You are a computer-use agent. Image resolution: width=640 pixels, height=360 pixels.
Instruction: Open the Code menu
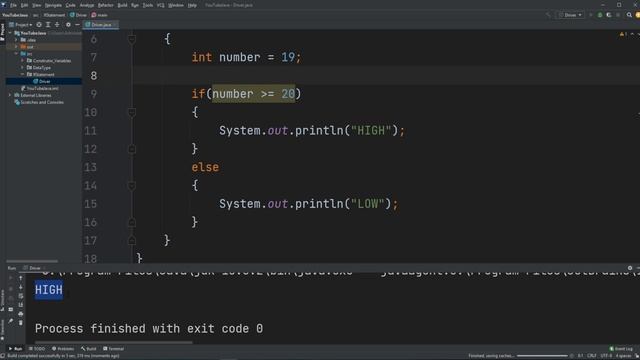point(71,5)
